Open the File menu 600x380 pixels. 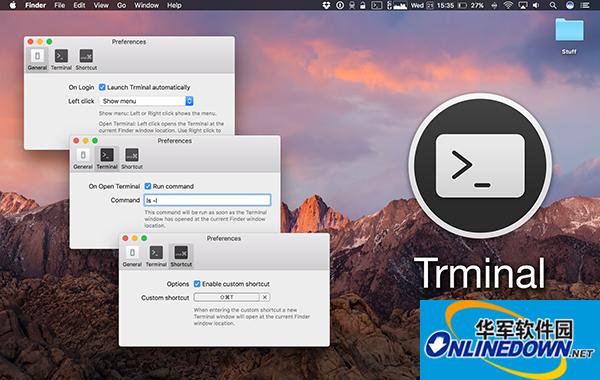click(x=60, y=5)
